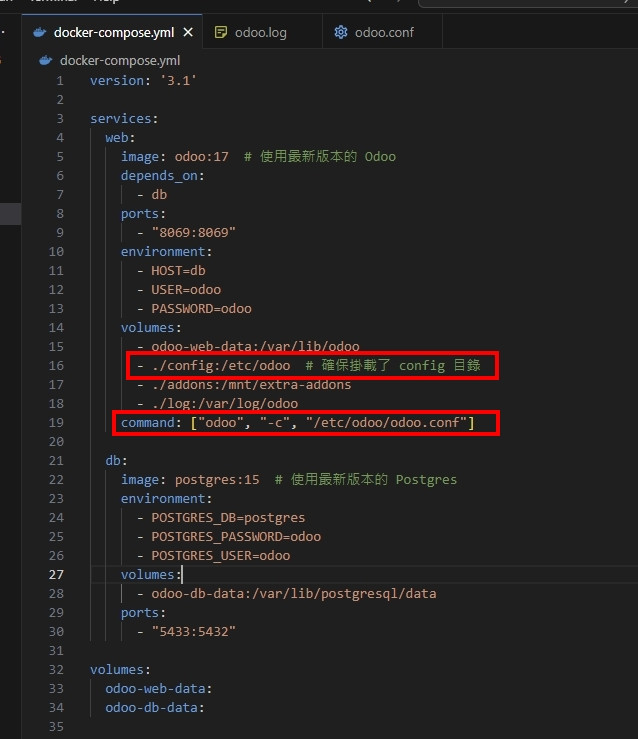
Task: Click the odoo-web-data: key on line 33
Action: click(159, 689)
